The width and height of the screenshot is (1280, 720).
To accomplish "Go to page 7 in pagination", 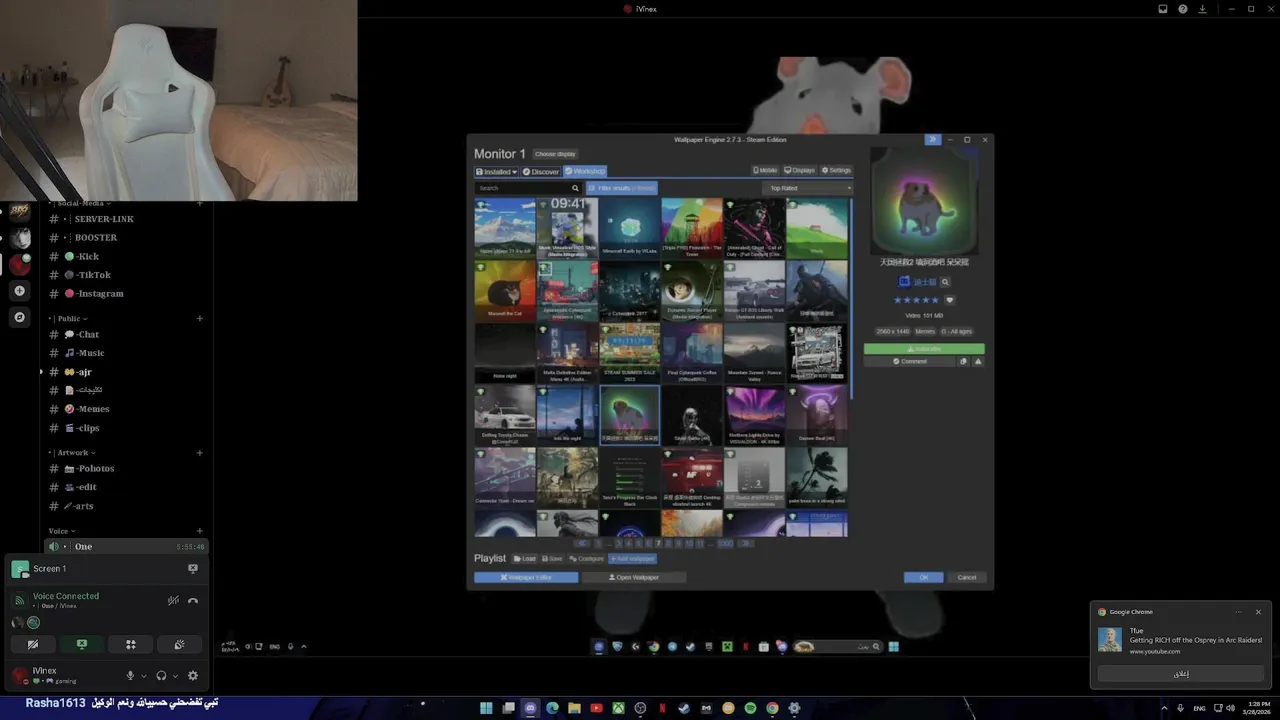I will (x=658, y=543).
